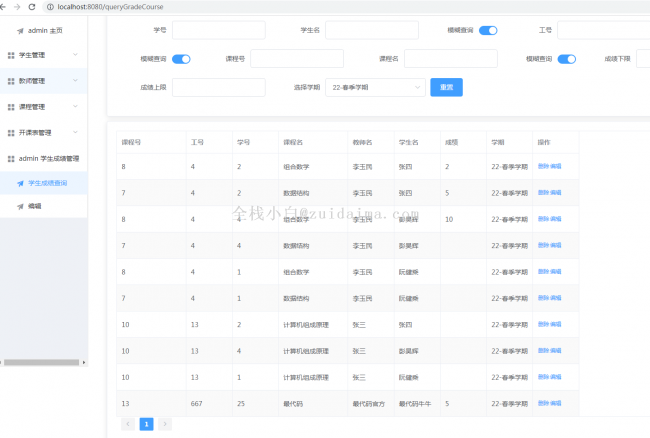Click the grid icon next to 课程管理
The width and height of the screenshot is (650, 438).
(x=11, y=106)
